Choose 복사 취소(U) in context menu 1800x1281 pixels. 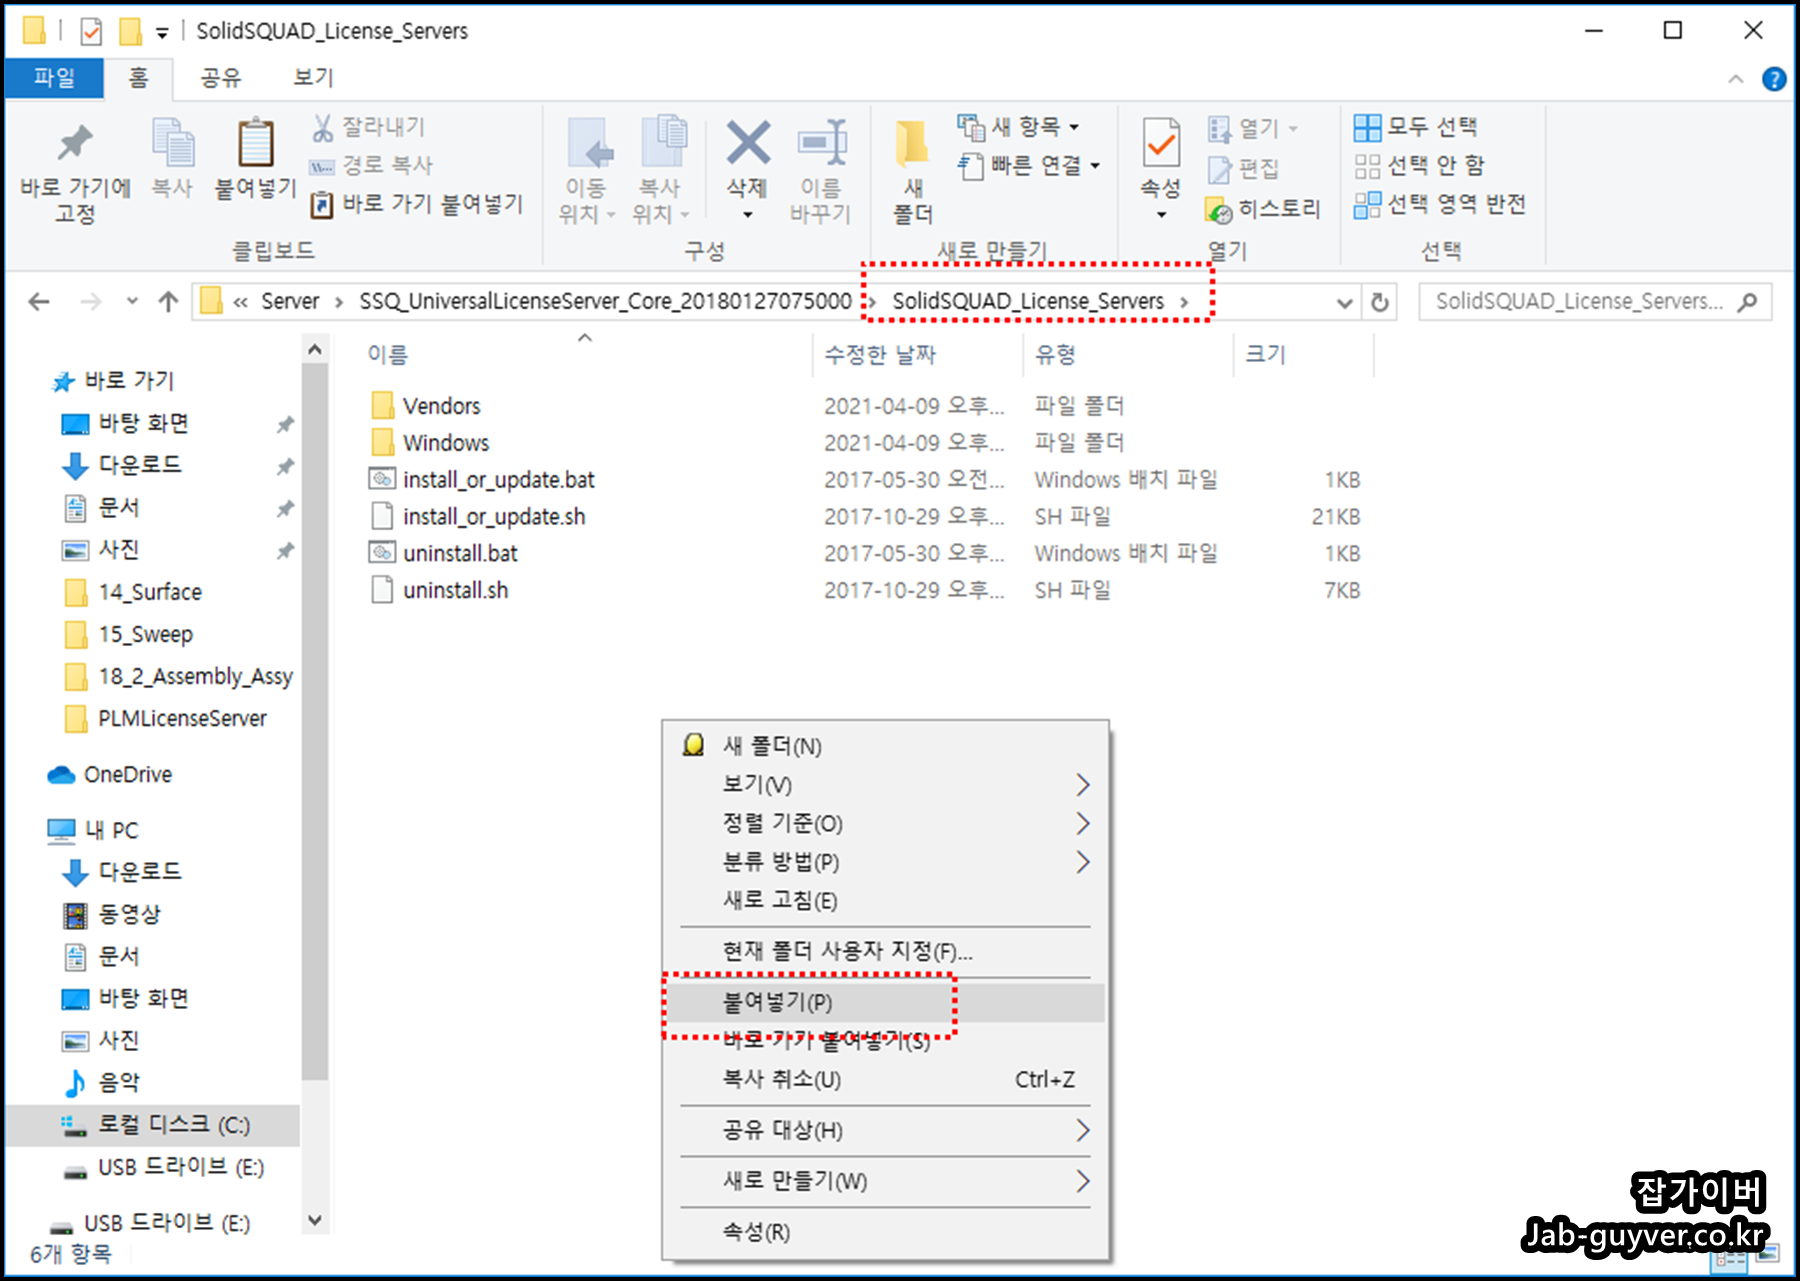click(x=885, y=1079)
